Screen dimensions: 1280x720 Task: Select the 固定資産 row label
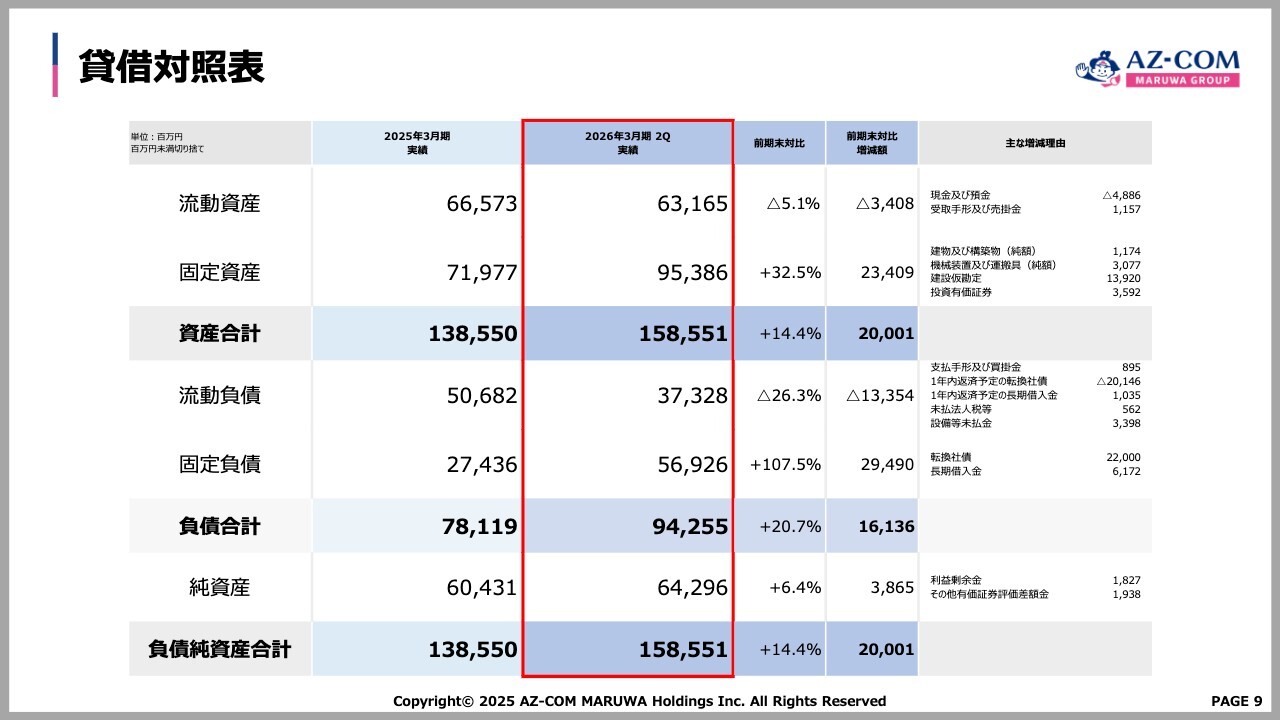[219, 272]
